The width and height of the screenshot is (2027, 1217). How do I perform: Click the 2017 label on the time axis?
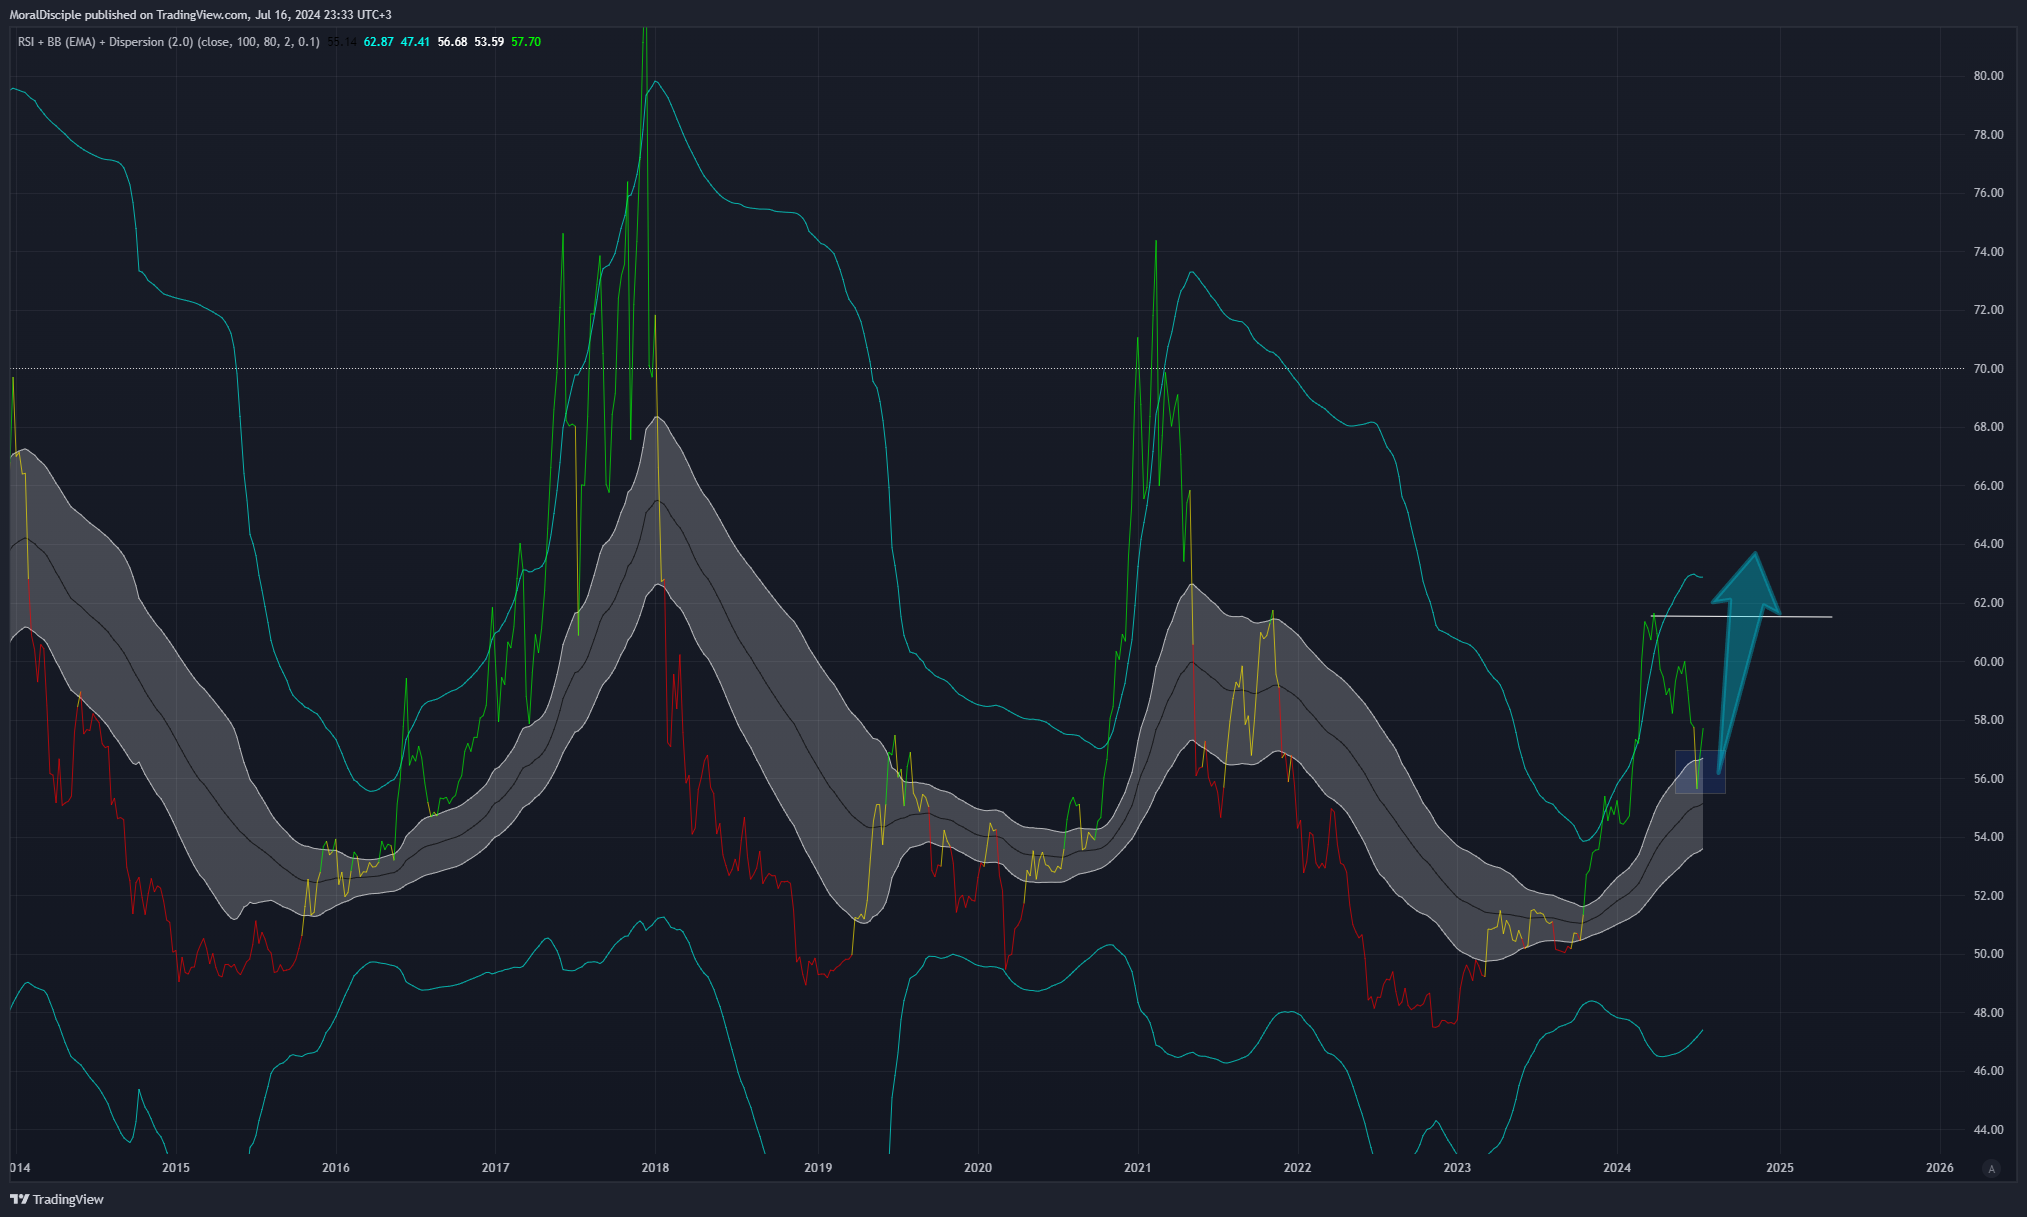click(495, 1168)
